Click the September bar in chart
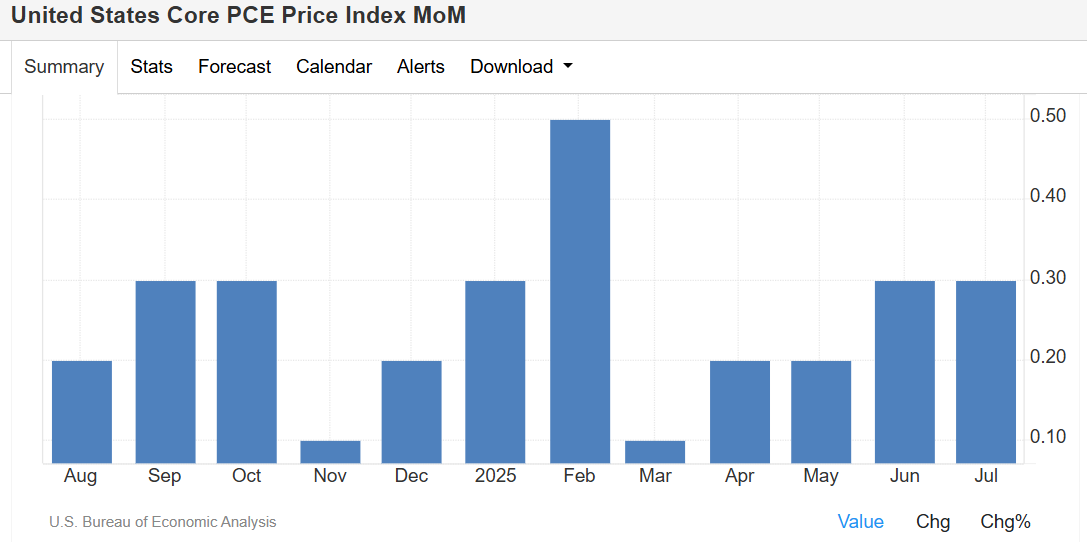Image resolution: width=1087 pixels, height=542 pixels. point(165,372)
